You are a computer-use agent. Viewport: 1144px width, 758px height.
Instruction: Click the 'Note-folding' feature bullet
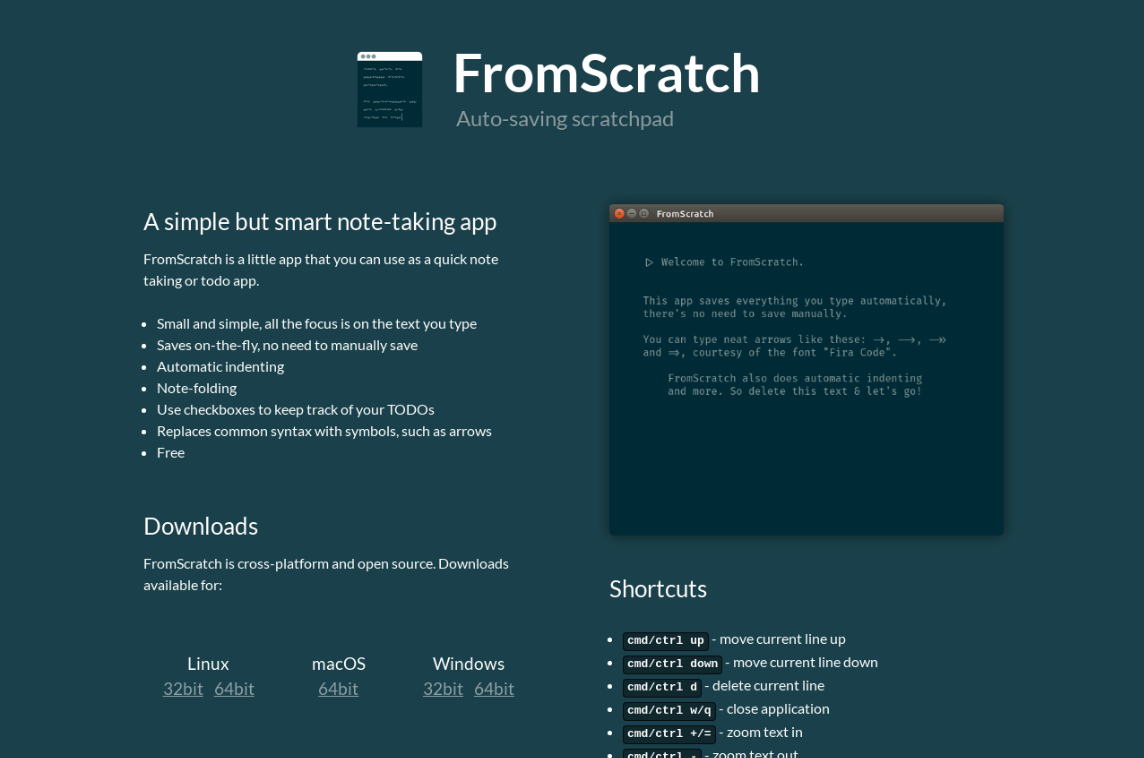click(197, 388)
